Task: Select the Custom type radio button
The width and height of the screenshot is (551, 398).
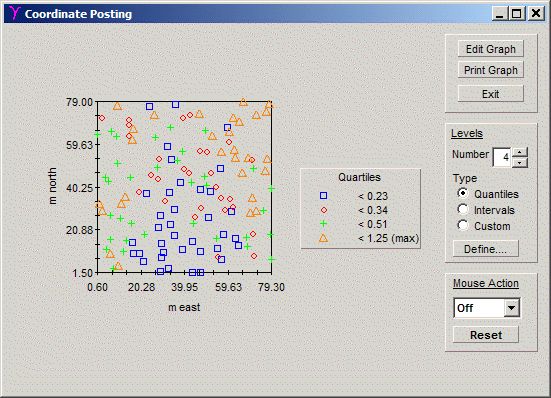Action: 463,225
